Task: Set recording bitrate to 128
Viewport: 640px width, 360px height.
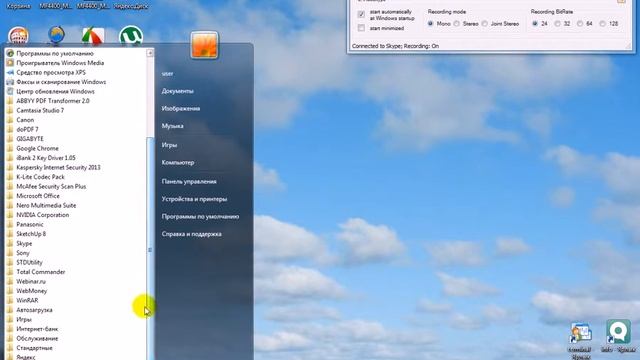Action: pos(602,24)
